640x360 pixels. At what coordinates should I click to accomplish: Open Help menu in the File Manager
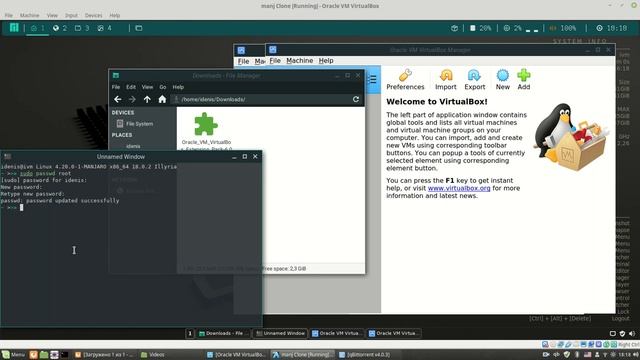(x=178, y=87)
